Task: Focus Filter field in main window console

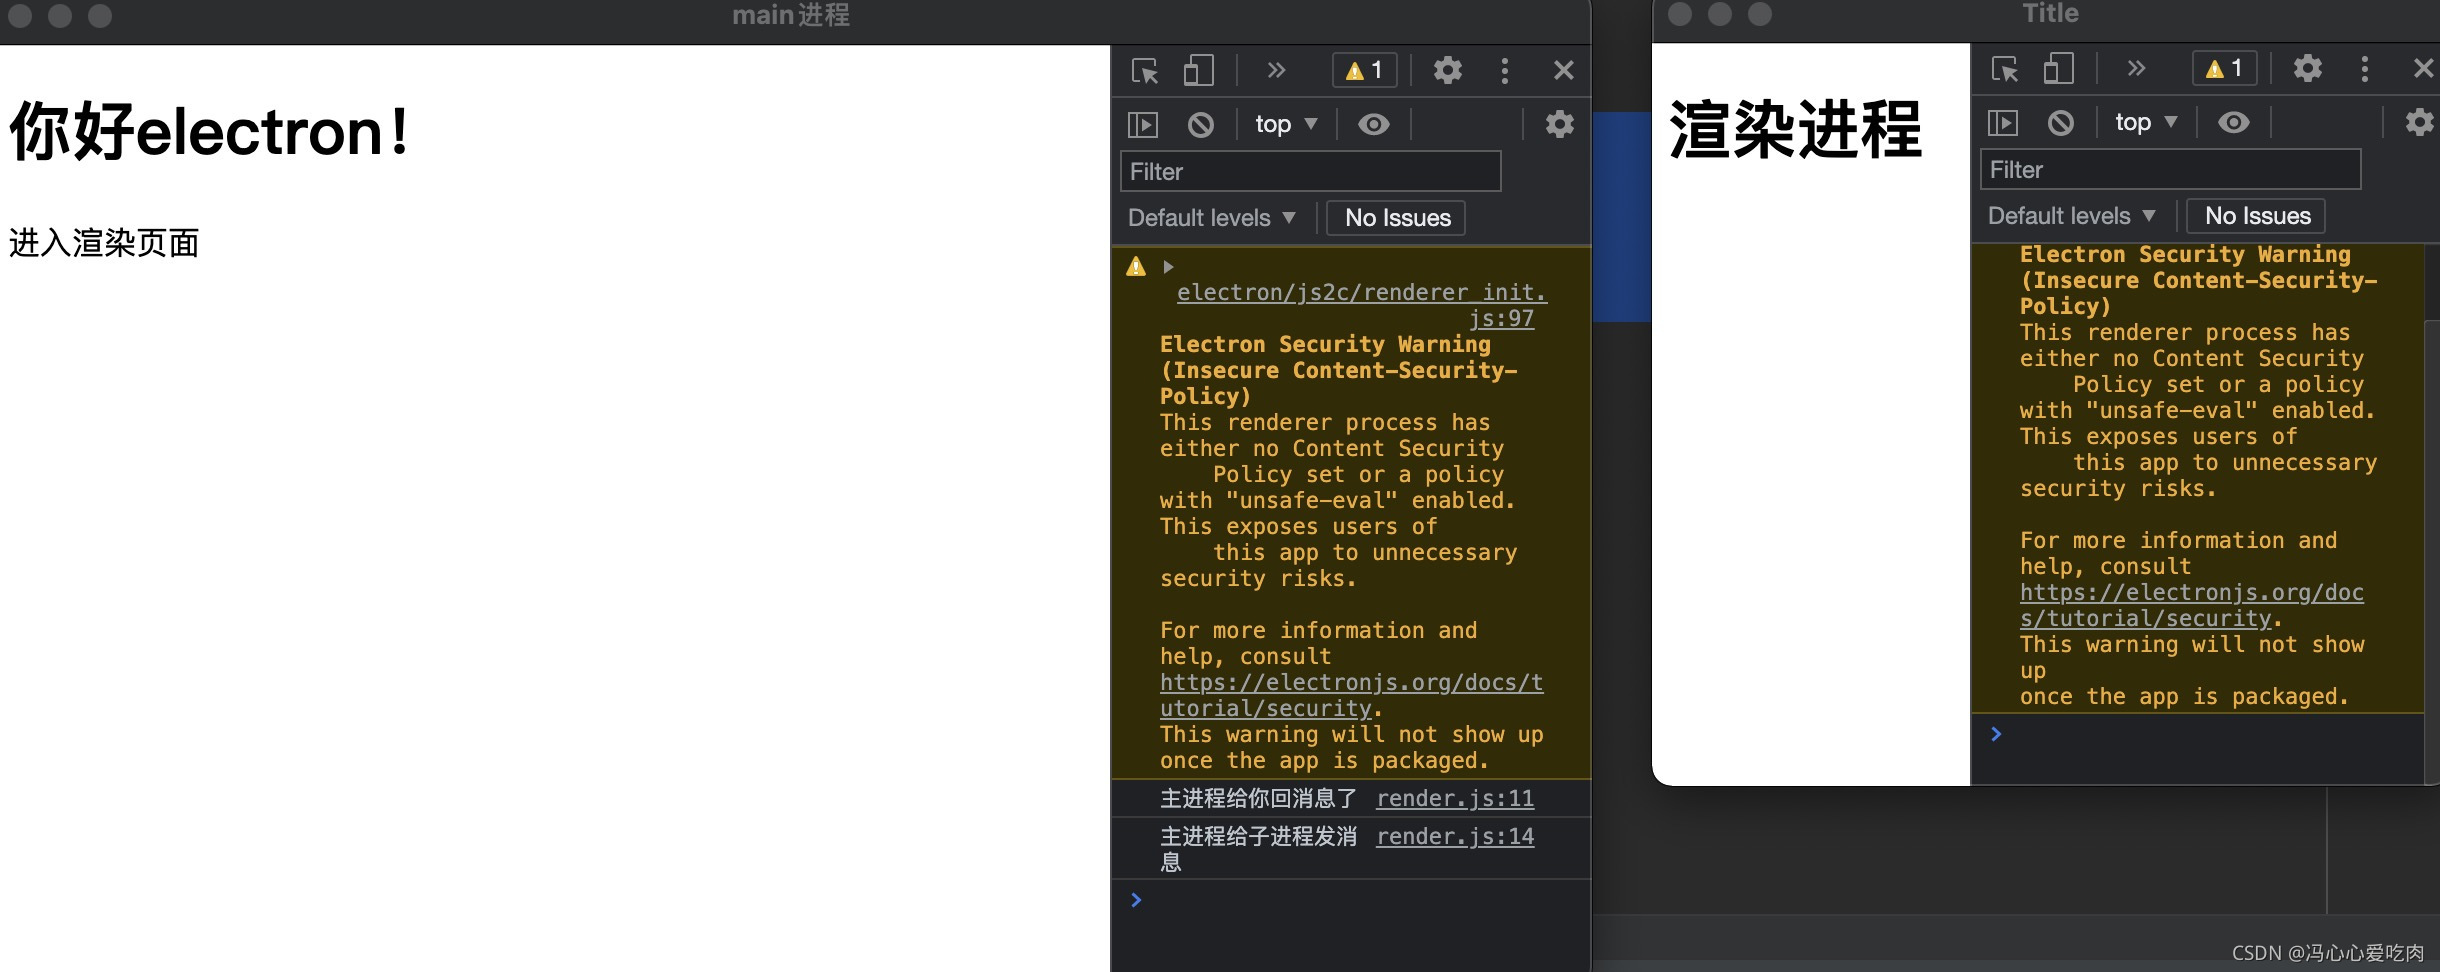Action: point(1311,171)
